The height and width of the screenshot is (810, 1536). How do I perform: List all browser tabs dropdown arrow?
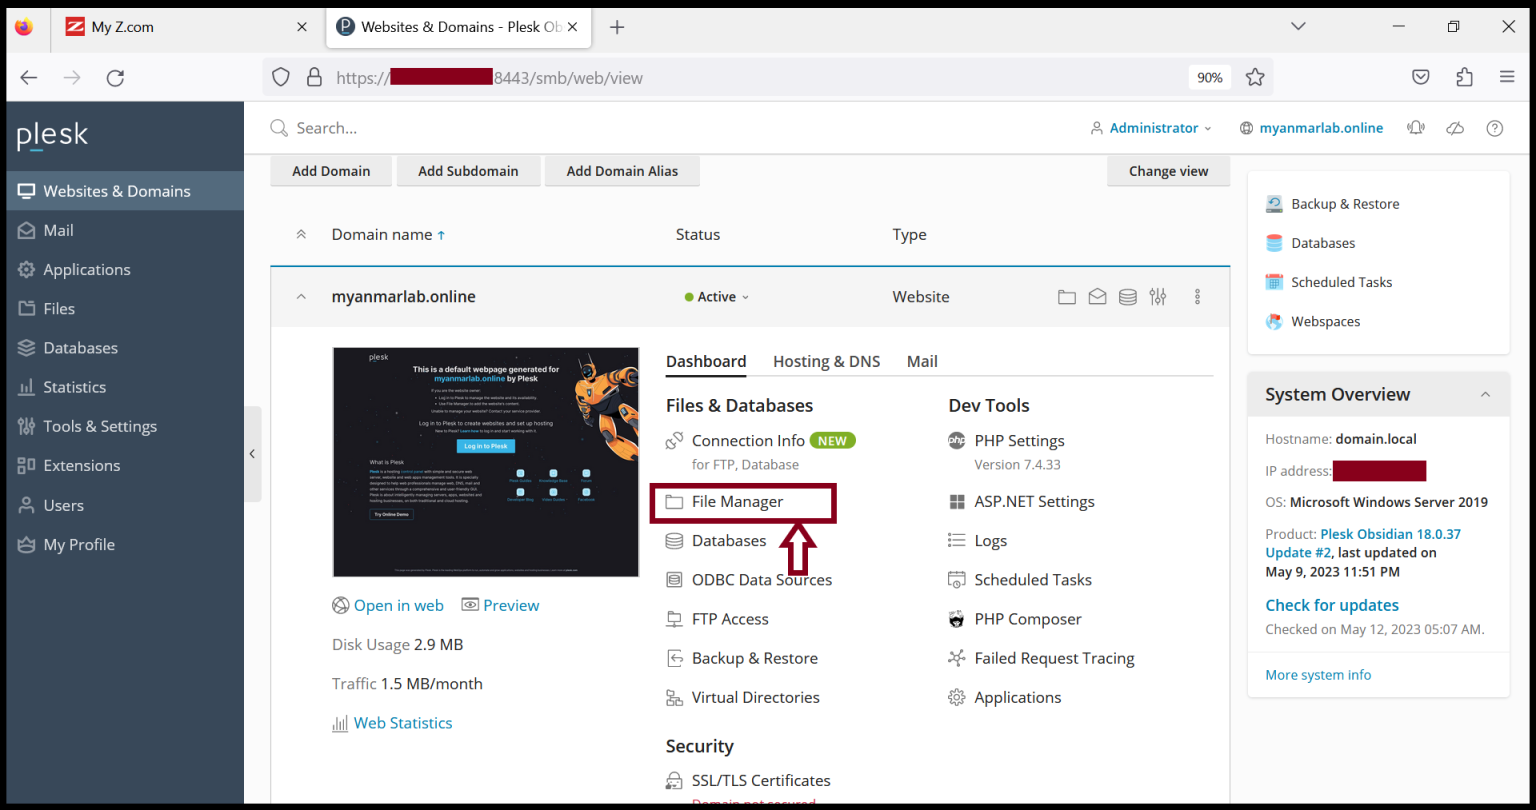tap(1298, 27)
